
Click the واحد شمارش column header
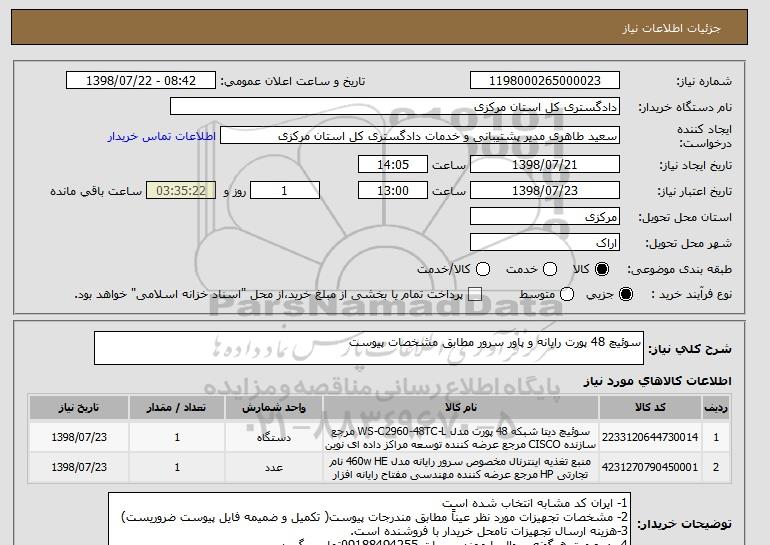[x=274, y=408]
